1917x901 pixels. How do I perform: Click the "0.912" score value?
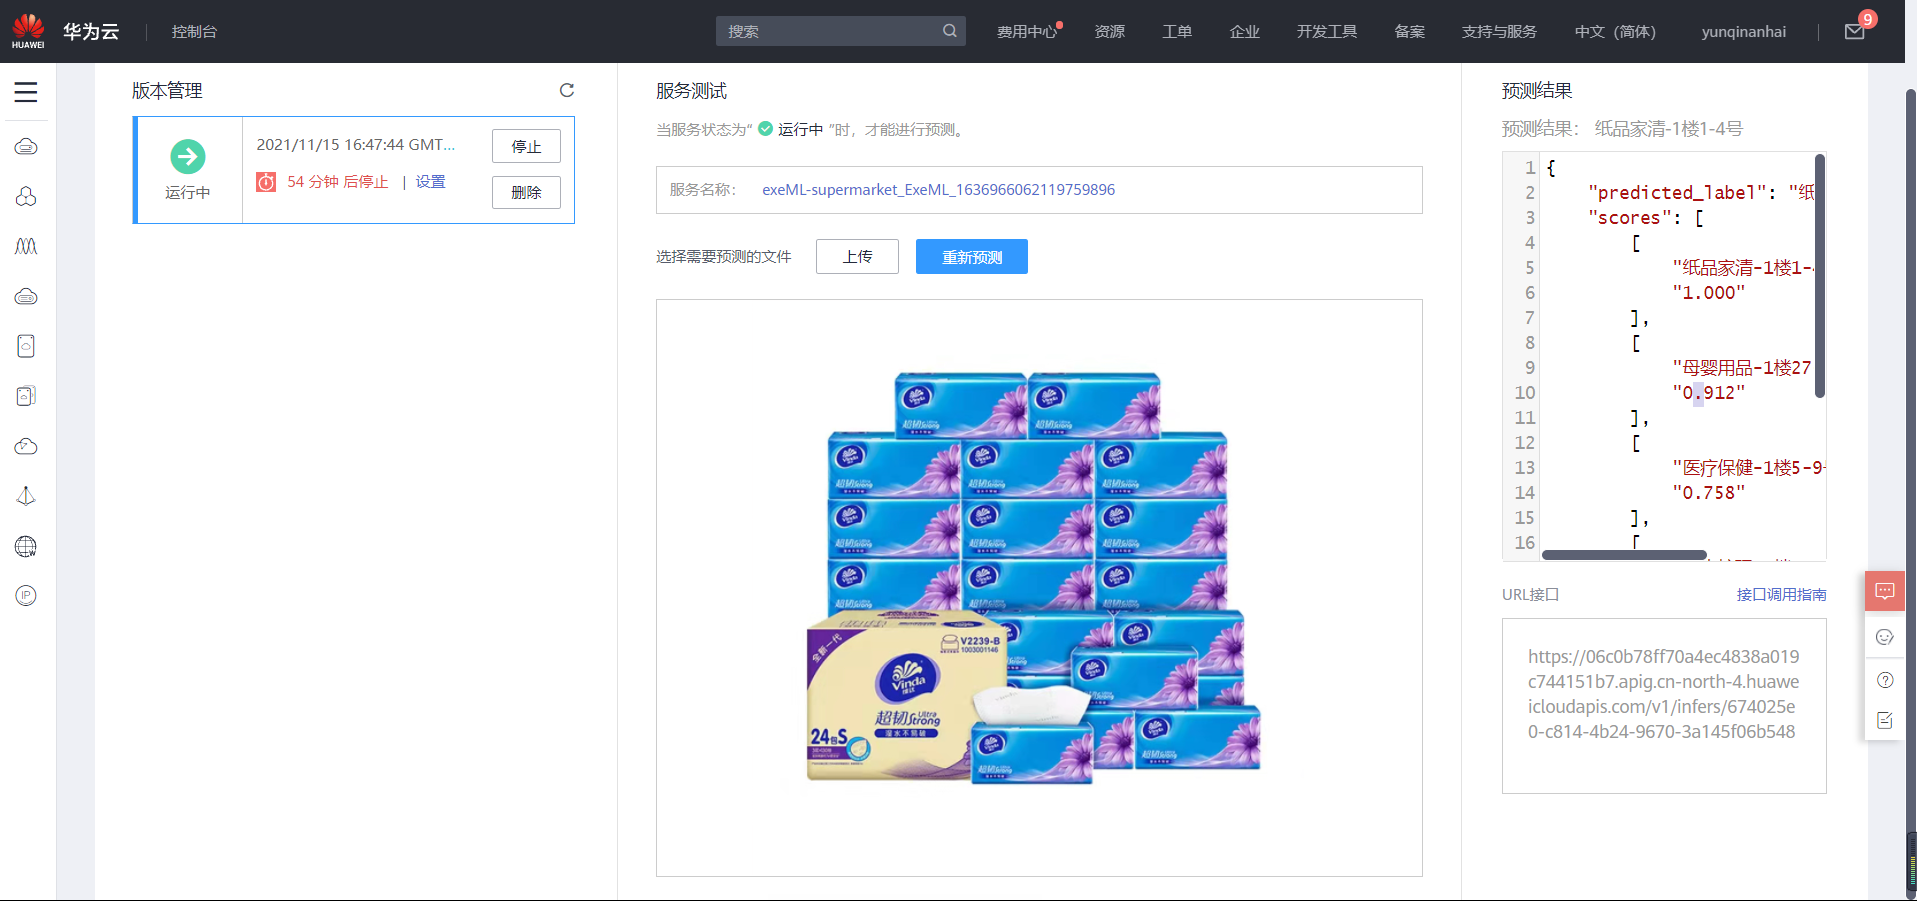[1709, 393]
